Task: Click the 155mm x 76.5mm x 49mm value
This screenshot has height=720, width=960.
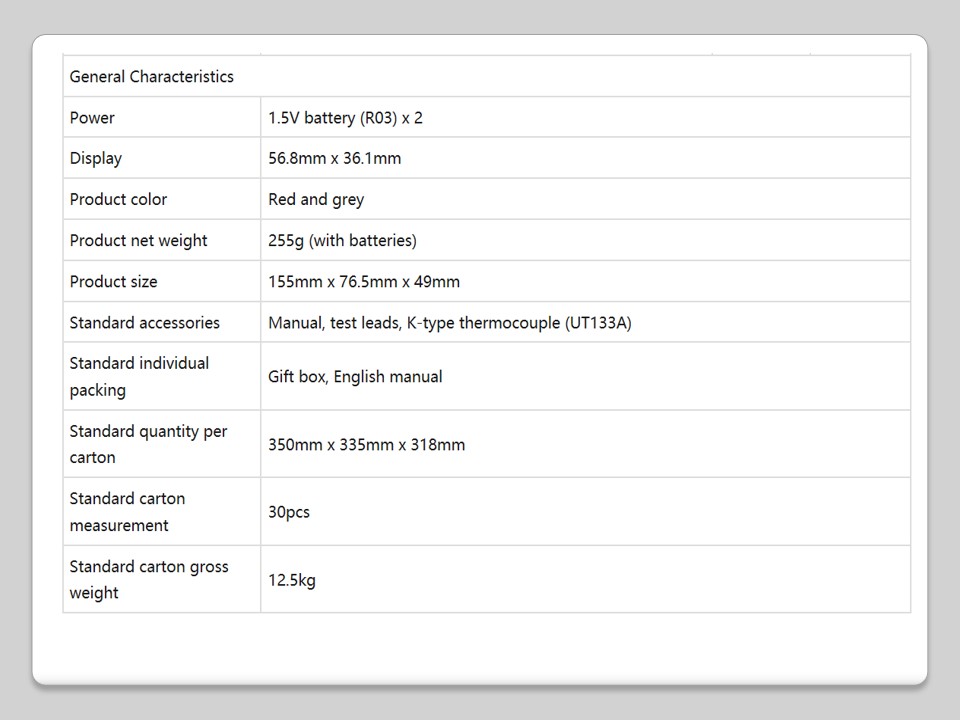Action: (364, 281)
